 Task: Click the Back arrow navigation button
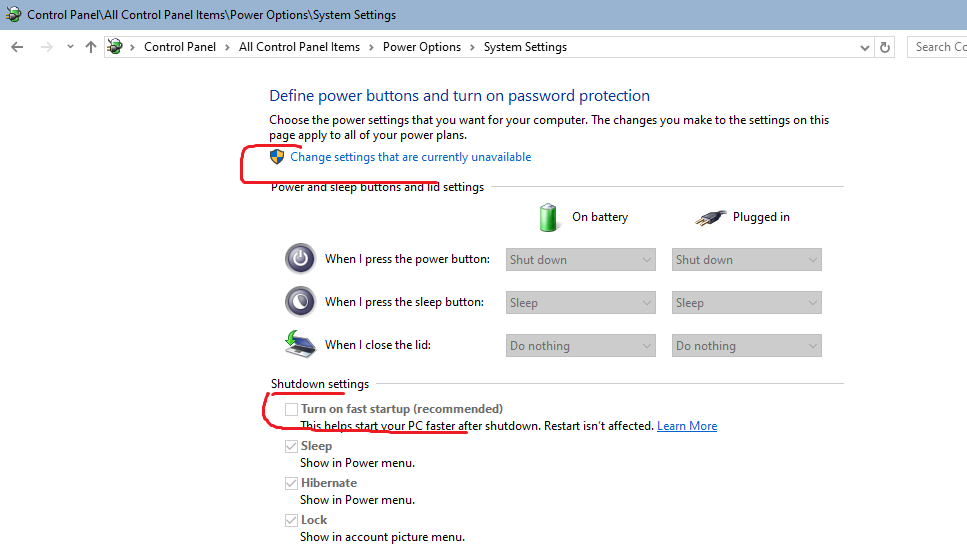pyautogui.click(x=17, y=47)
